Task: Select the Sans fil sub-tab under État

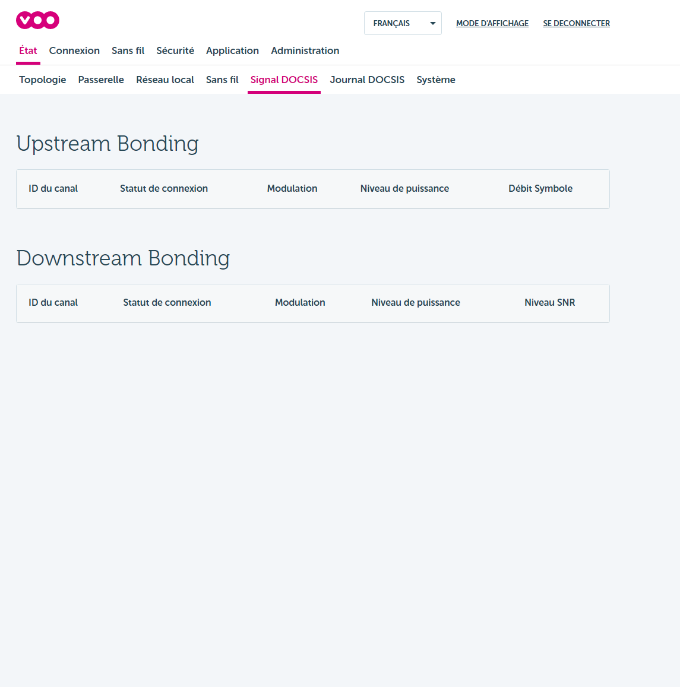Action: coord(222,80)
